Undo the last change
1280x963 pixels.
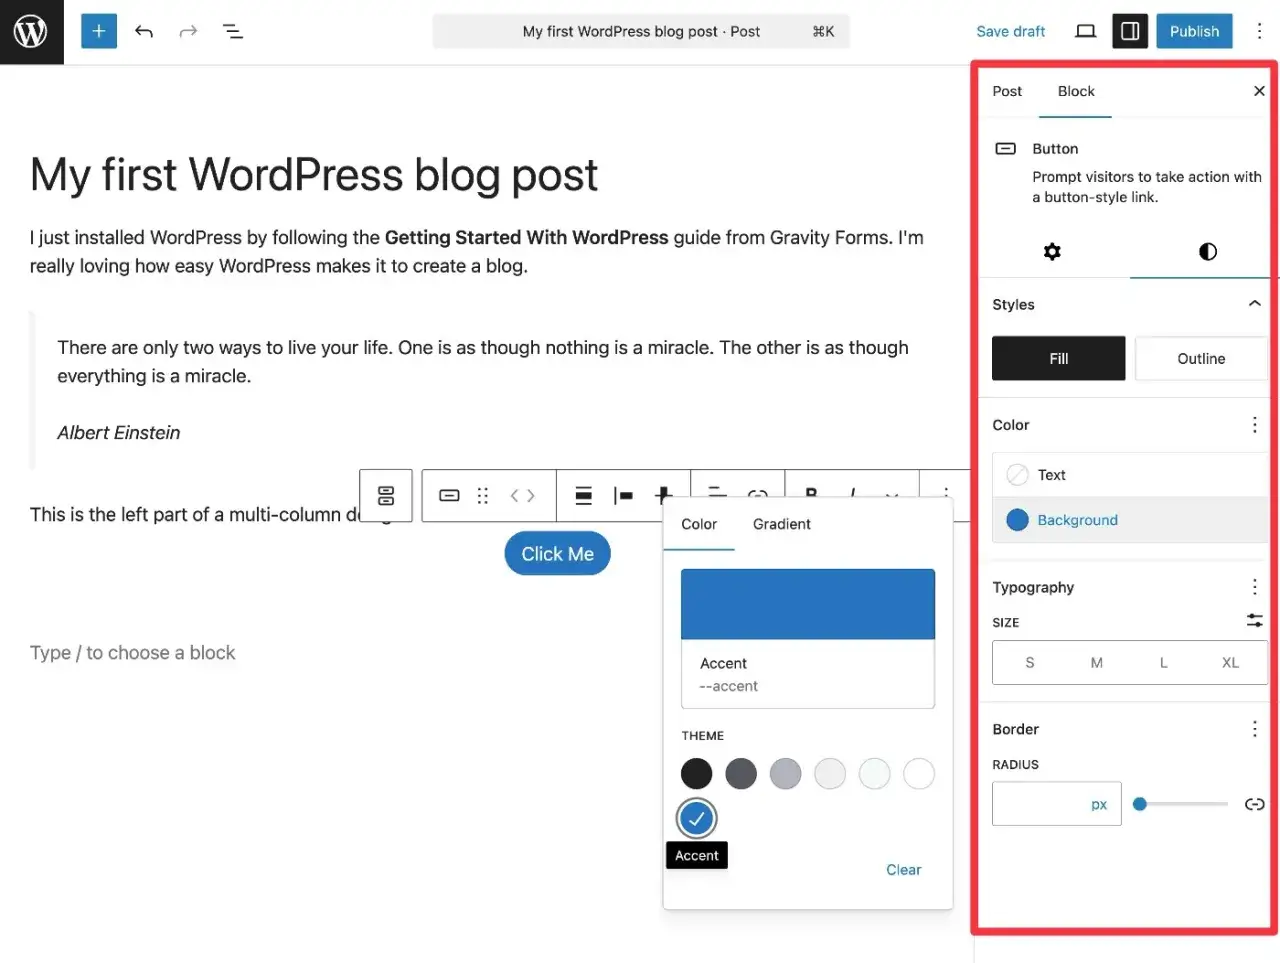click(144, 31)
